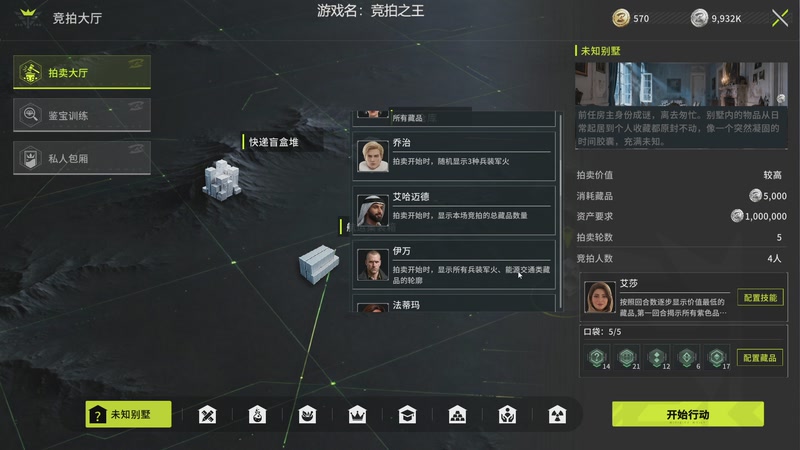Switch to 鉴宝训练 tab

click(x=82, y=115)
